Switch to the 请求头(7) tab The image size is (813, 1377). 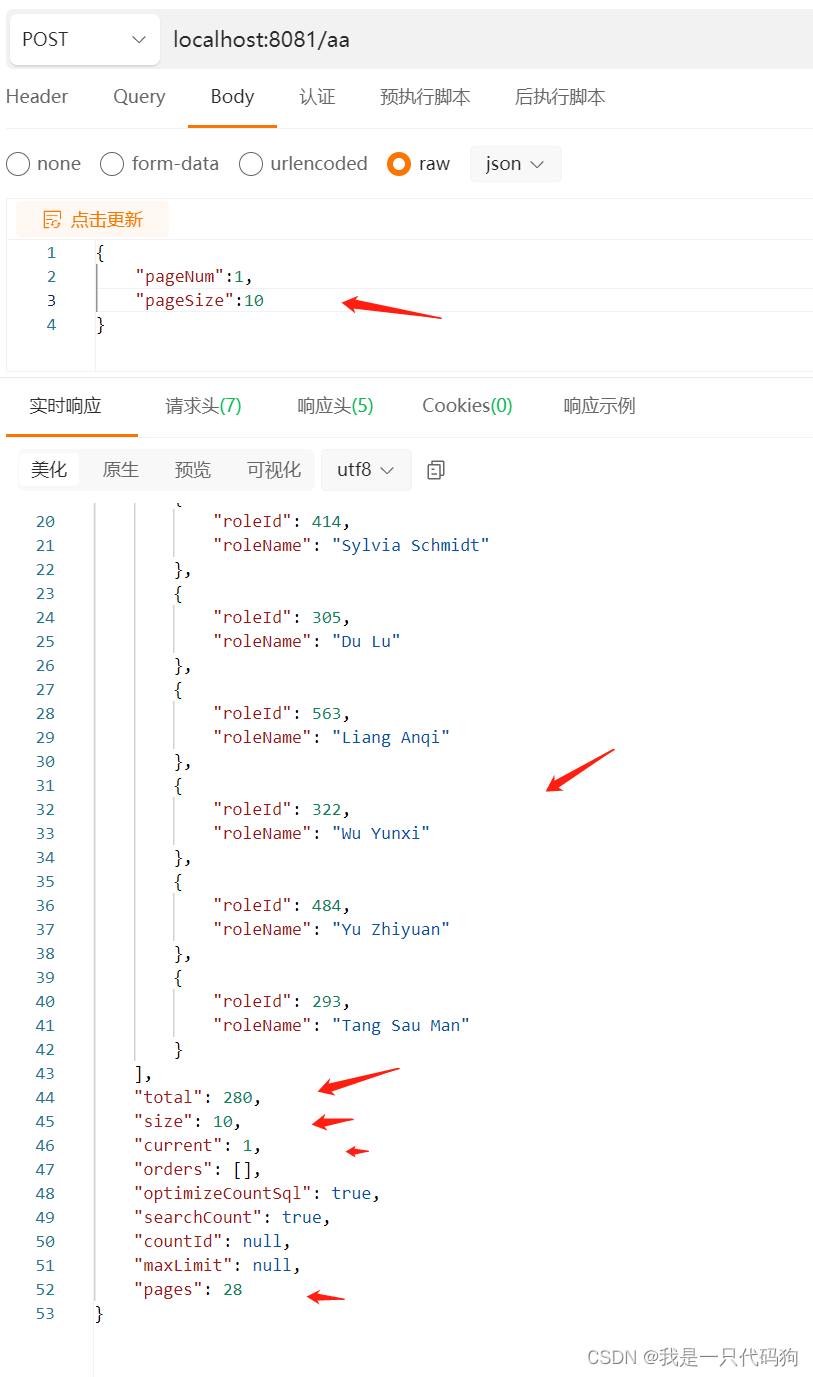click(x=202, y=405)
